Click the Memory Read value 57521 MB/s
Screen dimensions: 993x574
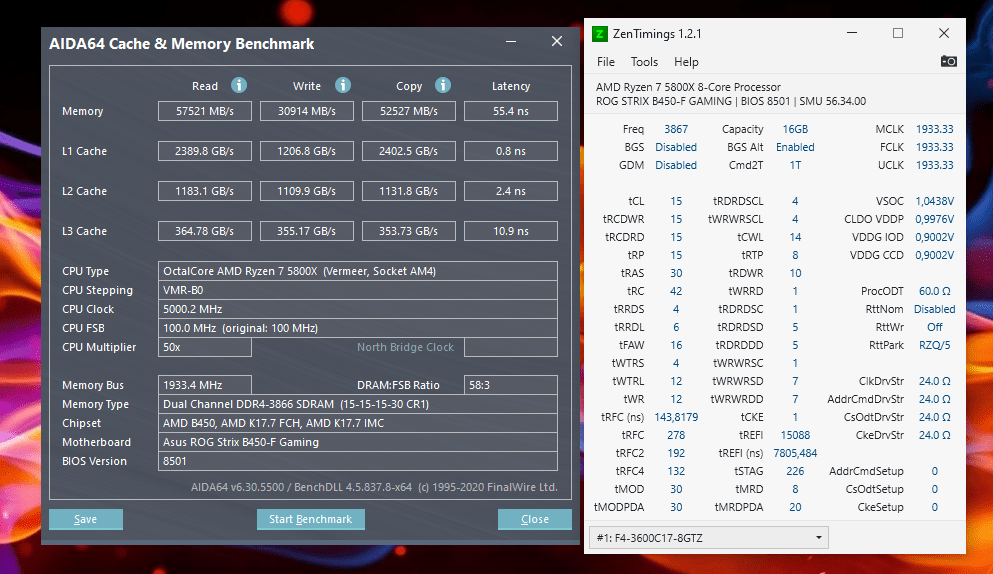coord(205,111)
